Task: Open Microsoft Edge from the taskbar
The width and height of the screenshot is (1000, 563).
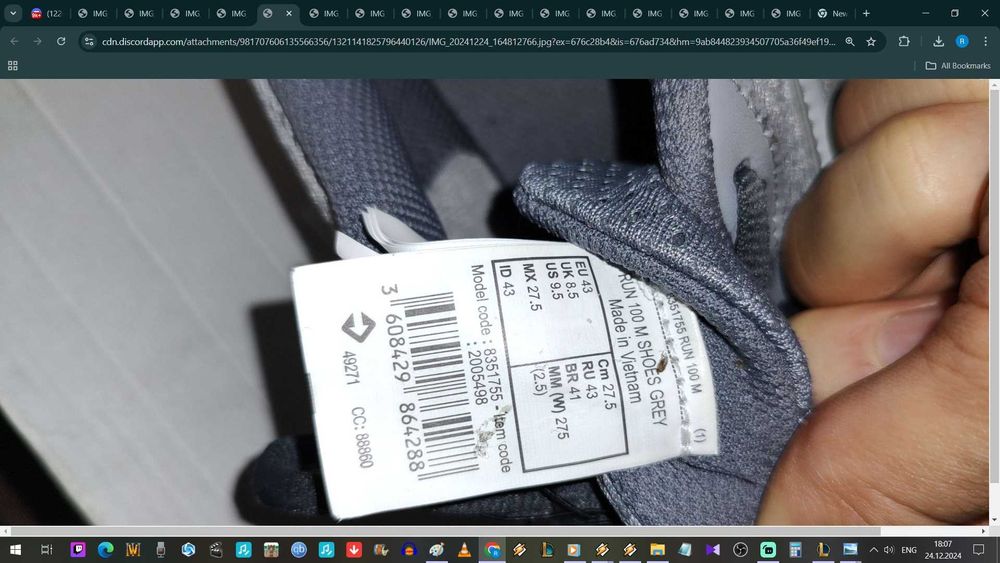Action: click(x=106, y=550)
